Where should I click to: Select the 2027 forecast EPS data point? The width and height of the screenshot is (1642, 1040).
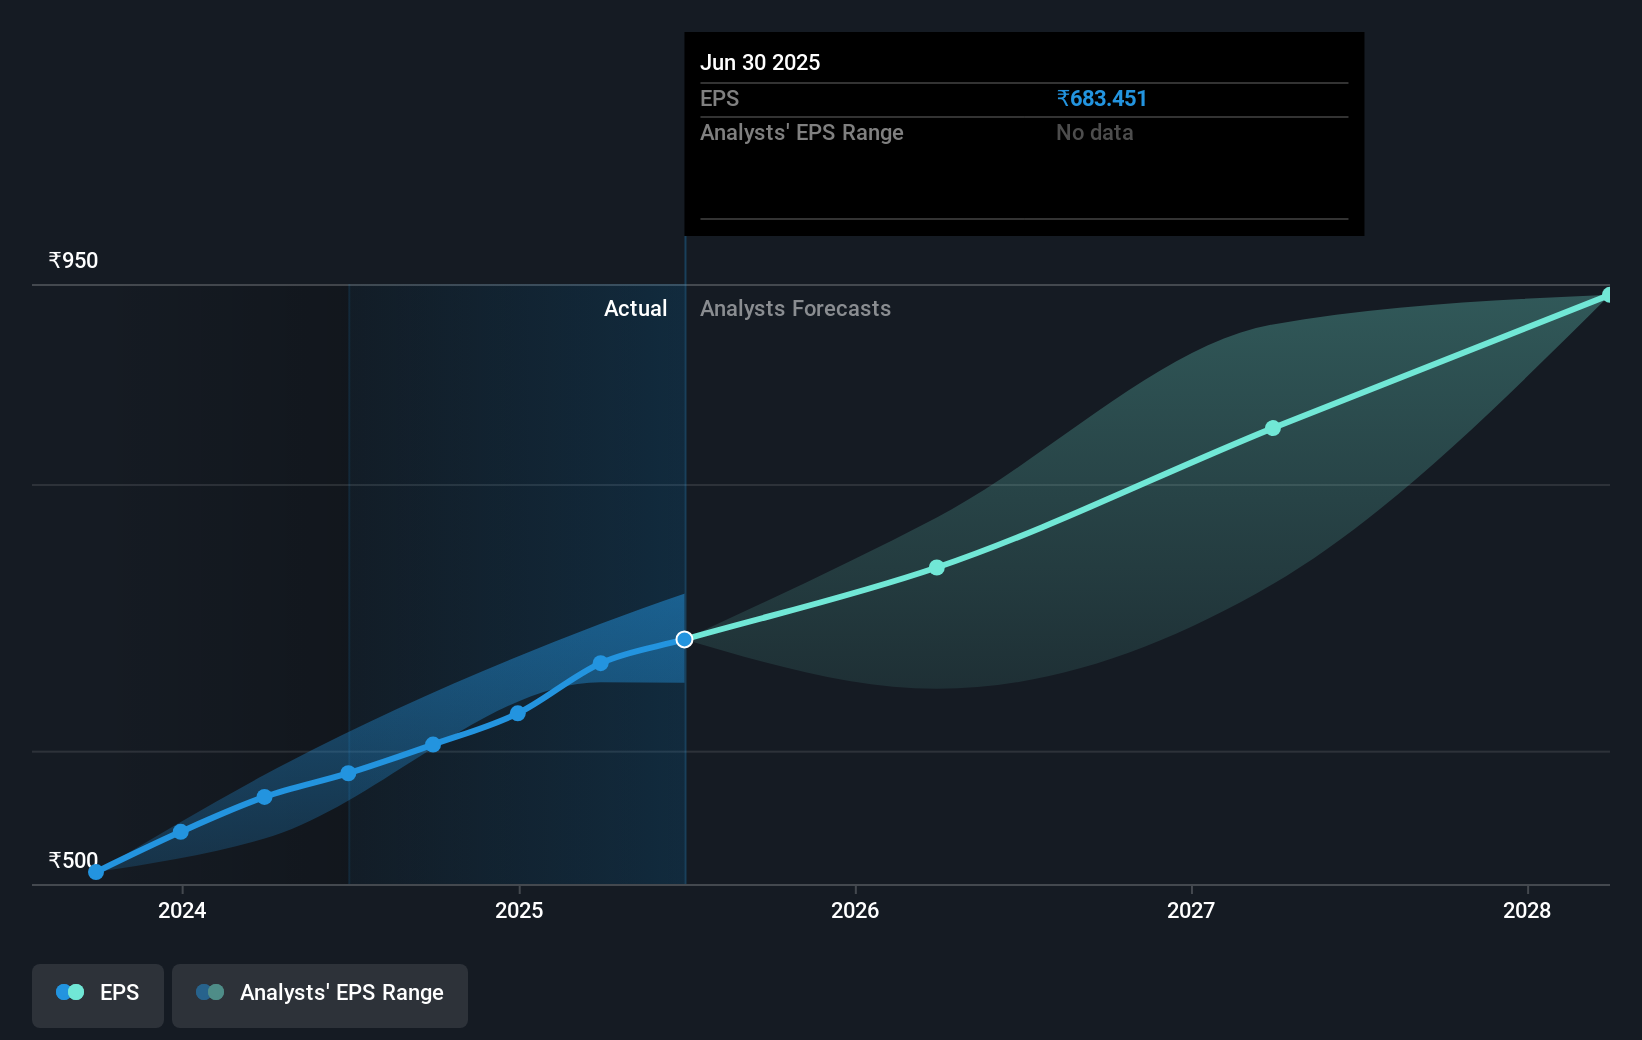(1272, 428)
